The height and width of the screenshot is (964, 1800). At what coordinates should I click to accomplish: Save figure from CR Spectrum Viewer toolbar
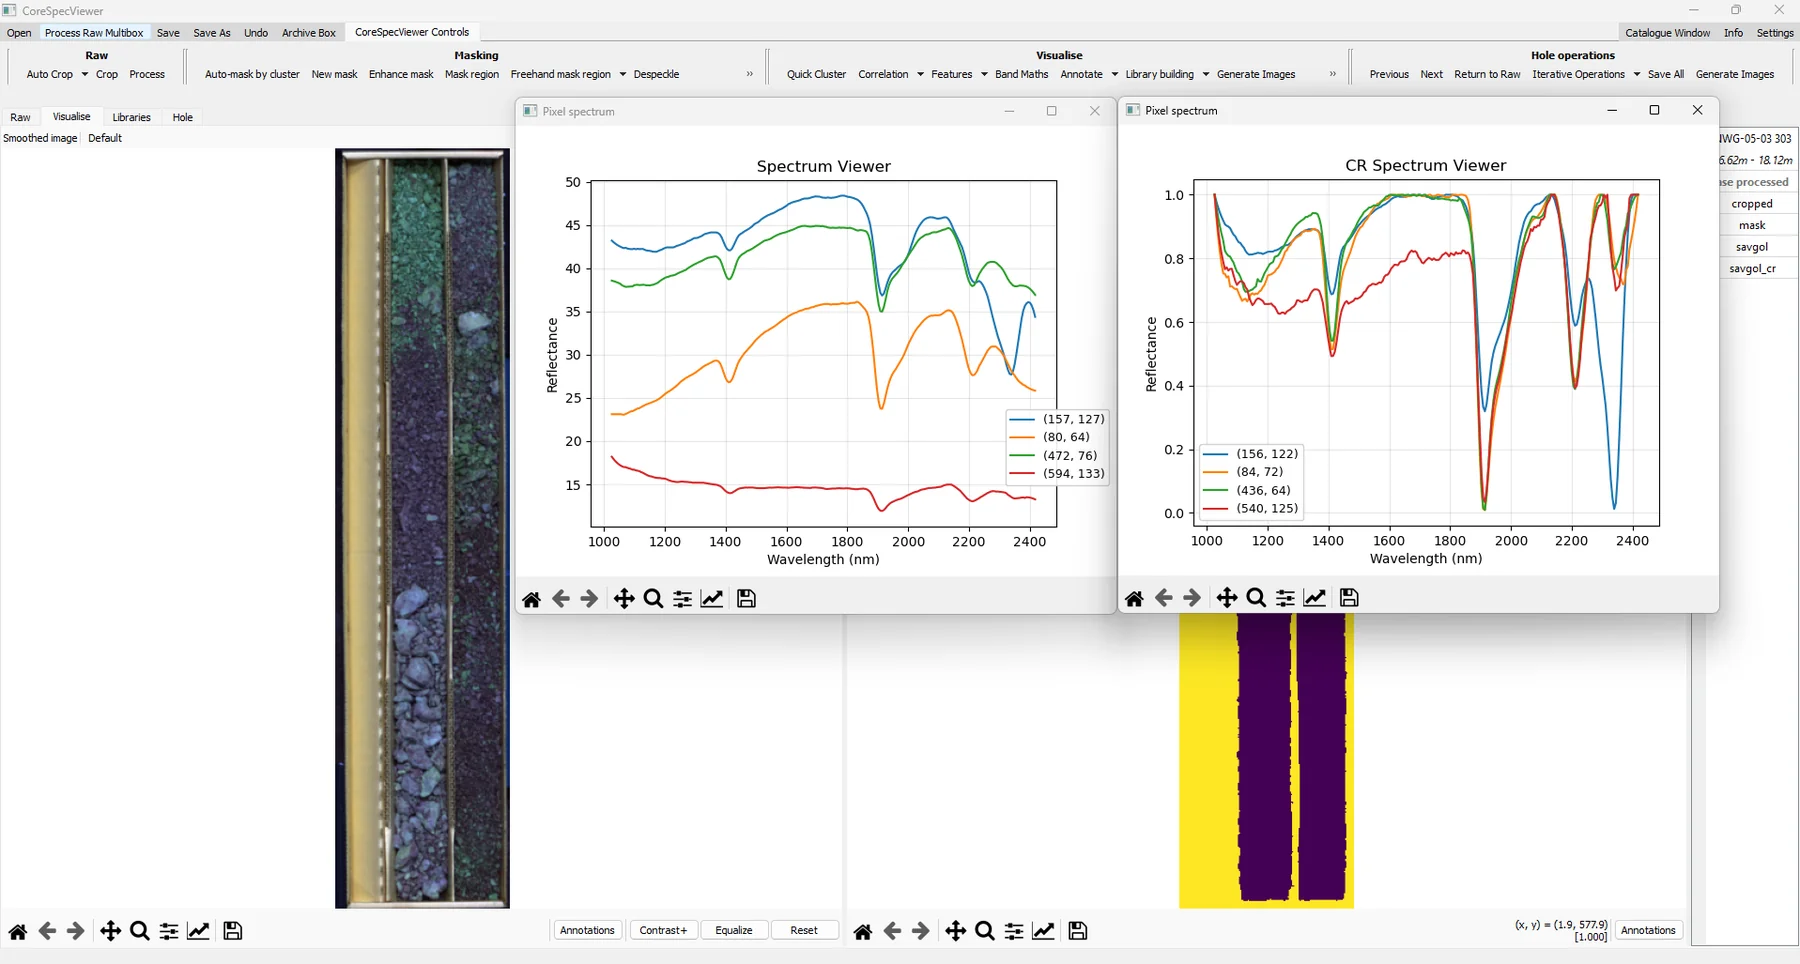(x=1349, y=598)
